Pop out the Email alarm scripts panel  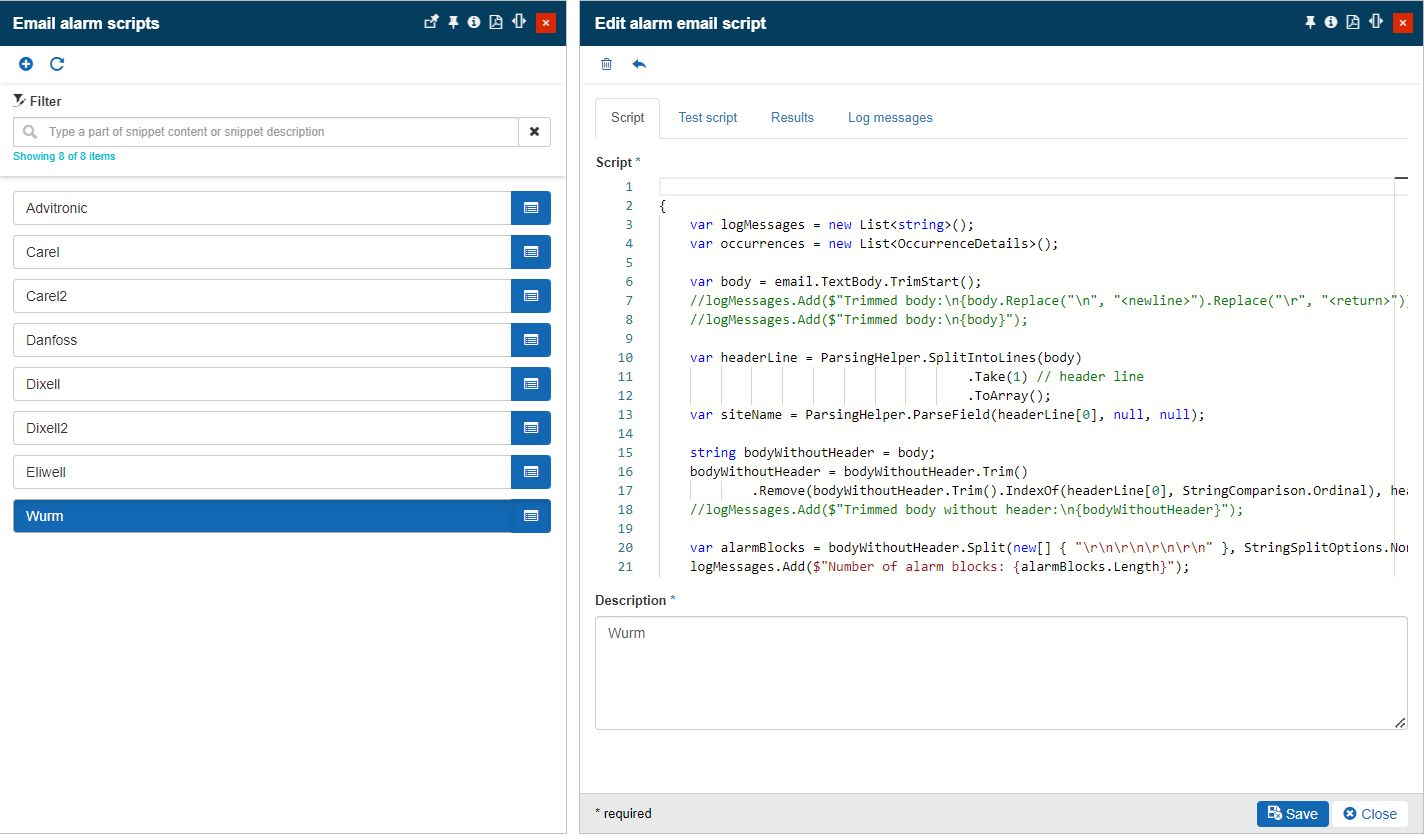[x=431, y=22]
